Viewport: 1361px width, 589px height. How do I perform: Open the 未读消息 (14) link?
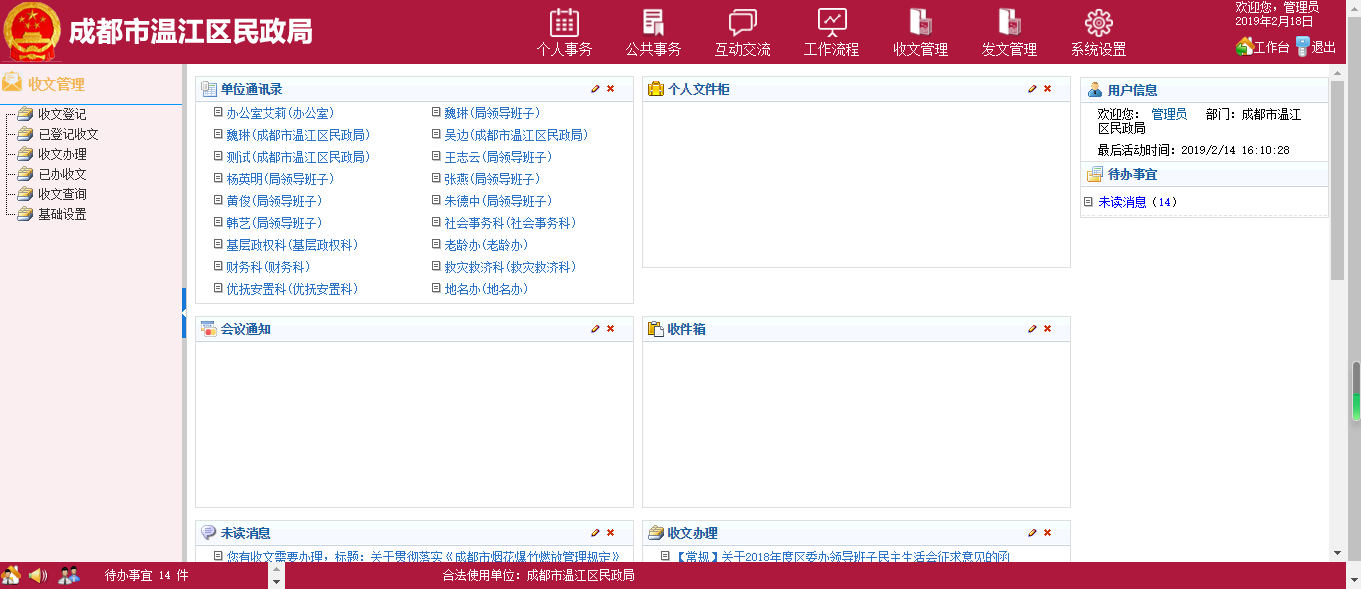1122,202
